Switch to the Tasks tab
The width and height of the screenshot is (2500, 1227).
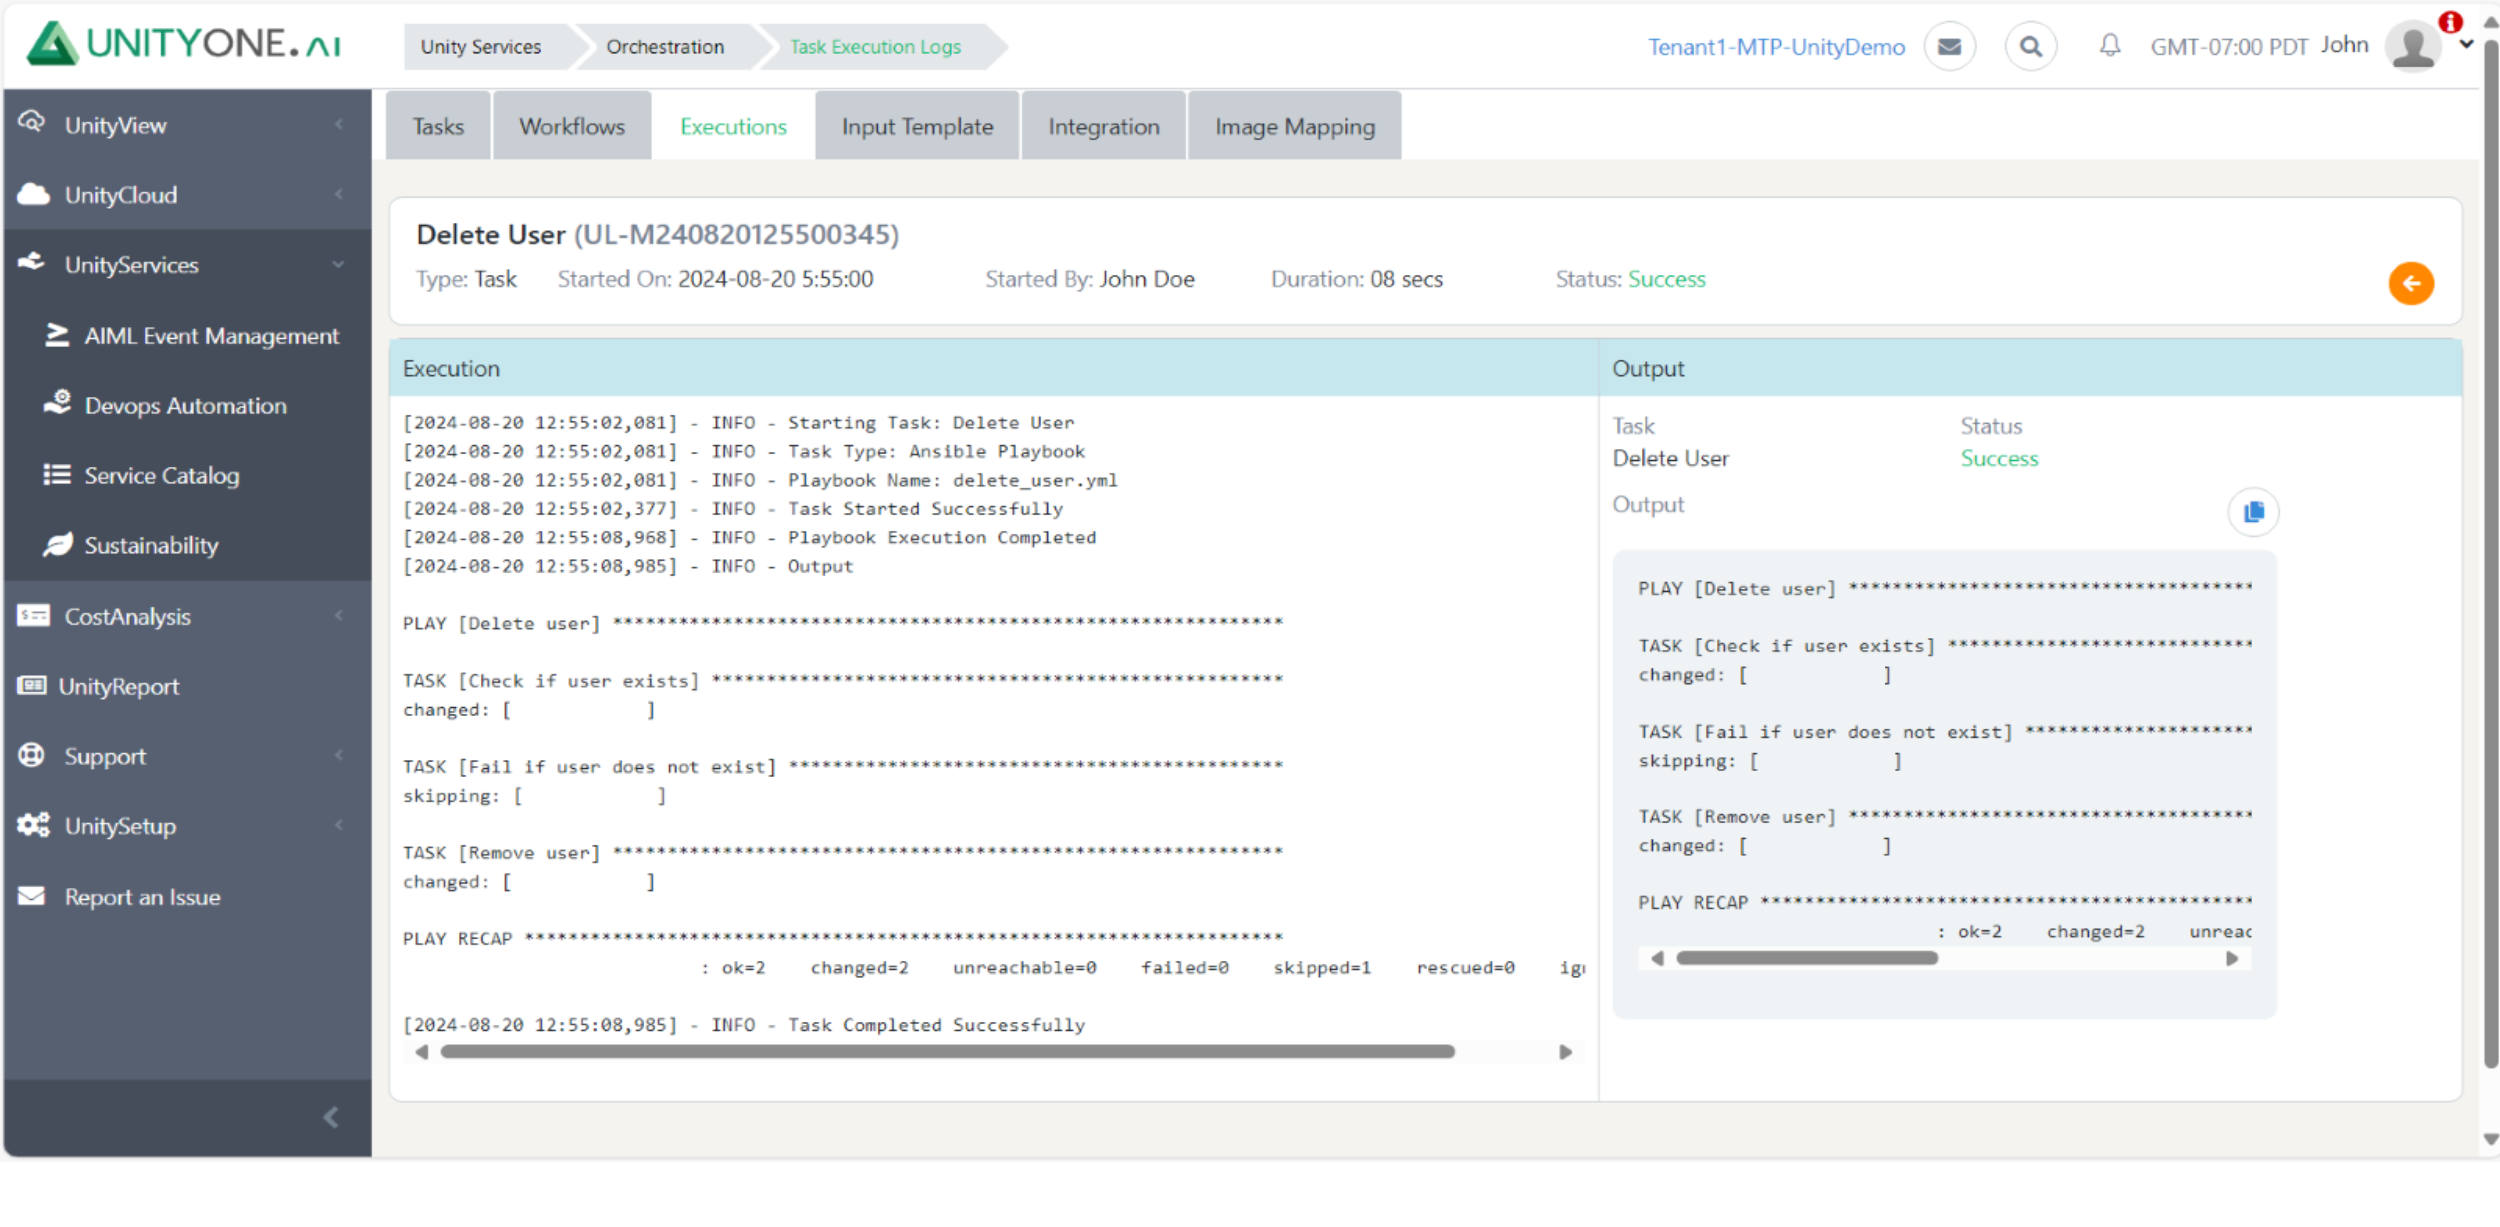point(438,126)
